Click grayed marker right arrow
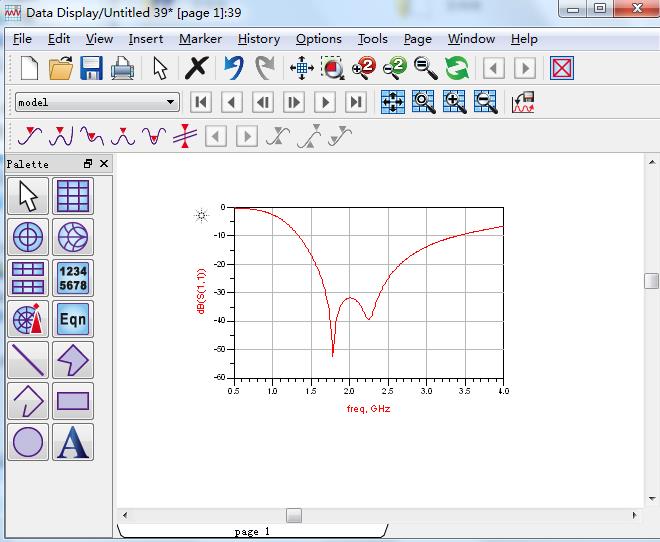The width and height of the screenshot is (660, 542). (x=247, y=136)
